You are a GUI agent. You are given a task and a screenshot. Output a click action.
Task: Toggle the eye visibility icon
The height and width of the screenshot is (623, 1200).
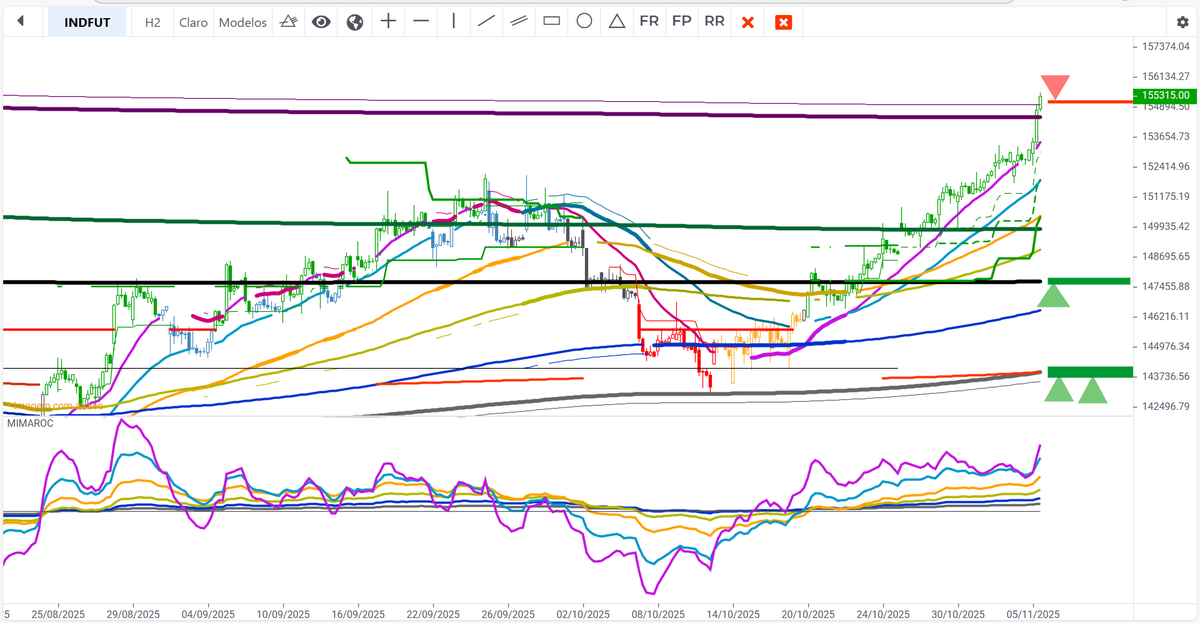click(x=321, y=22)
